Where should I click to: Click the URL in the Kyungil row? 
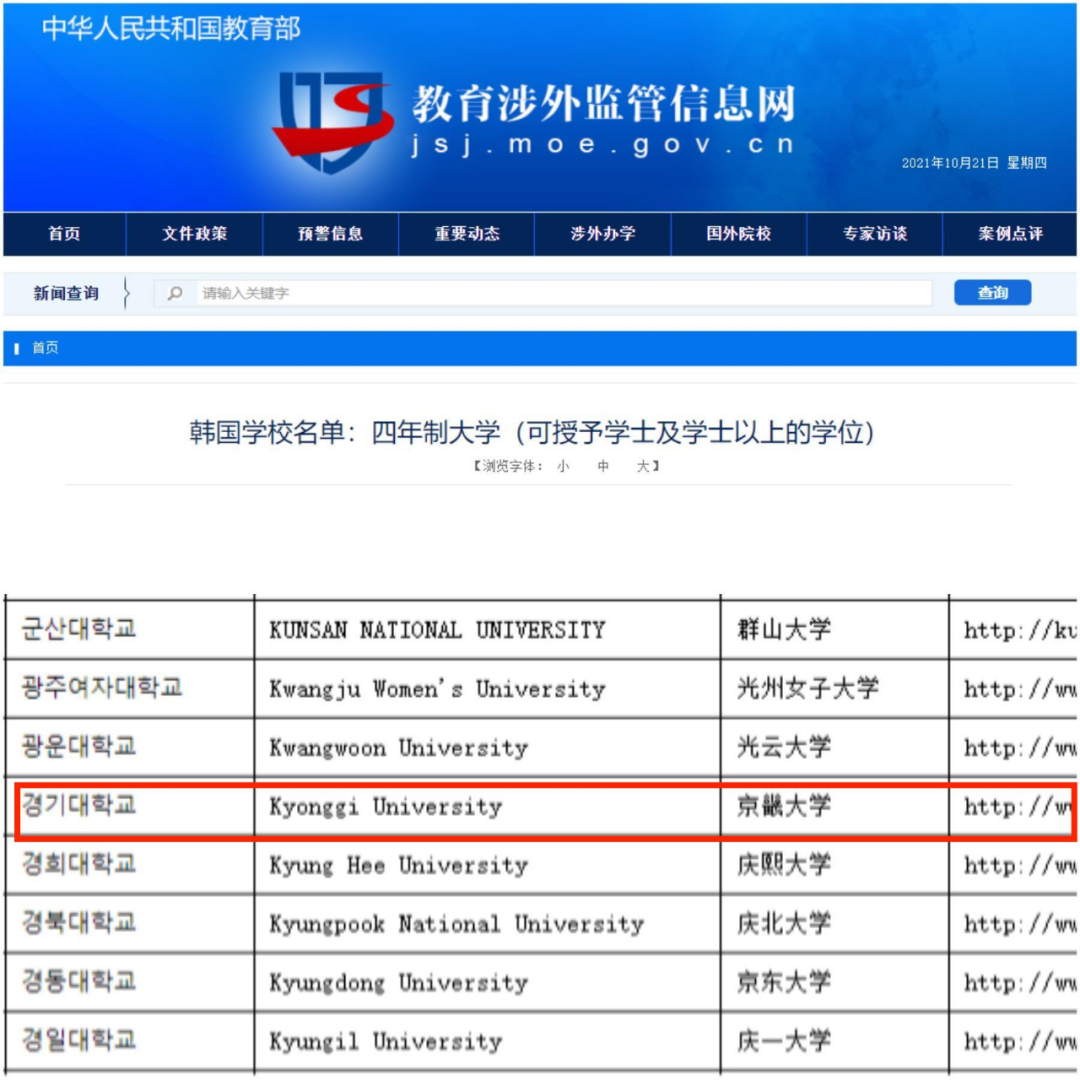(x=1020, y=1042)
